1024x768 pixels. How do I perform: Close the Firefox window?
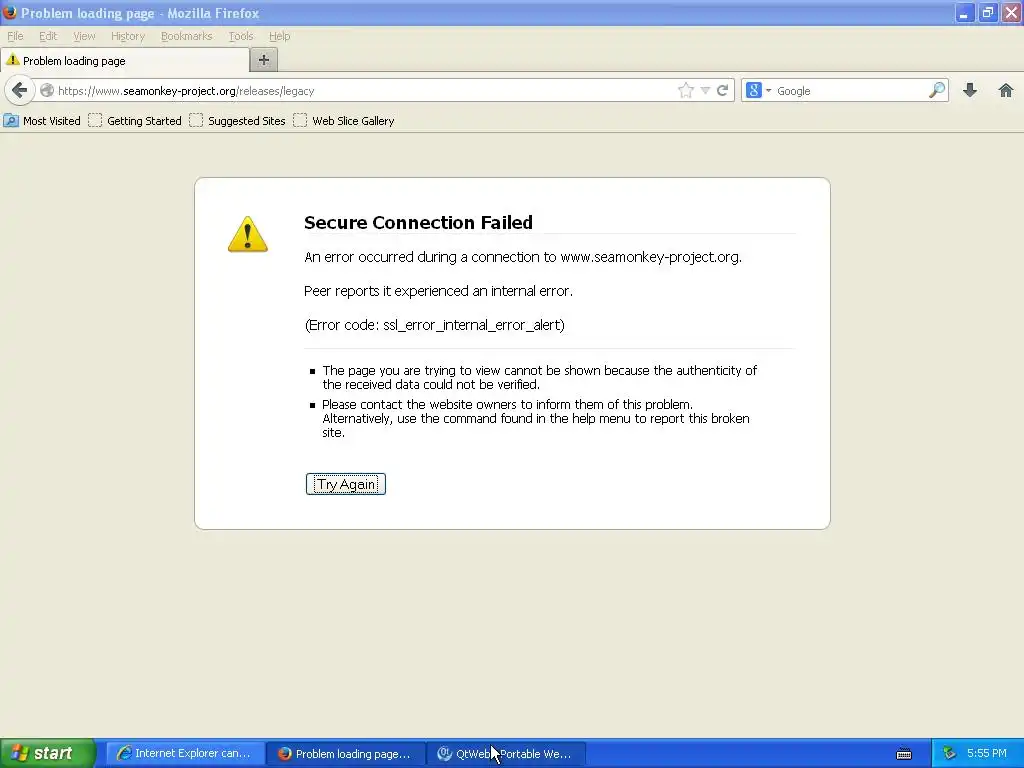(x=1012, y=13)
